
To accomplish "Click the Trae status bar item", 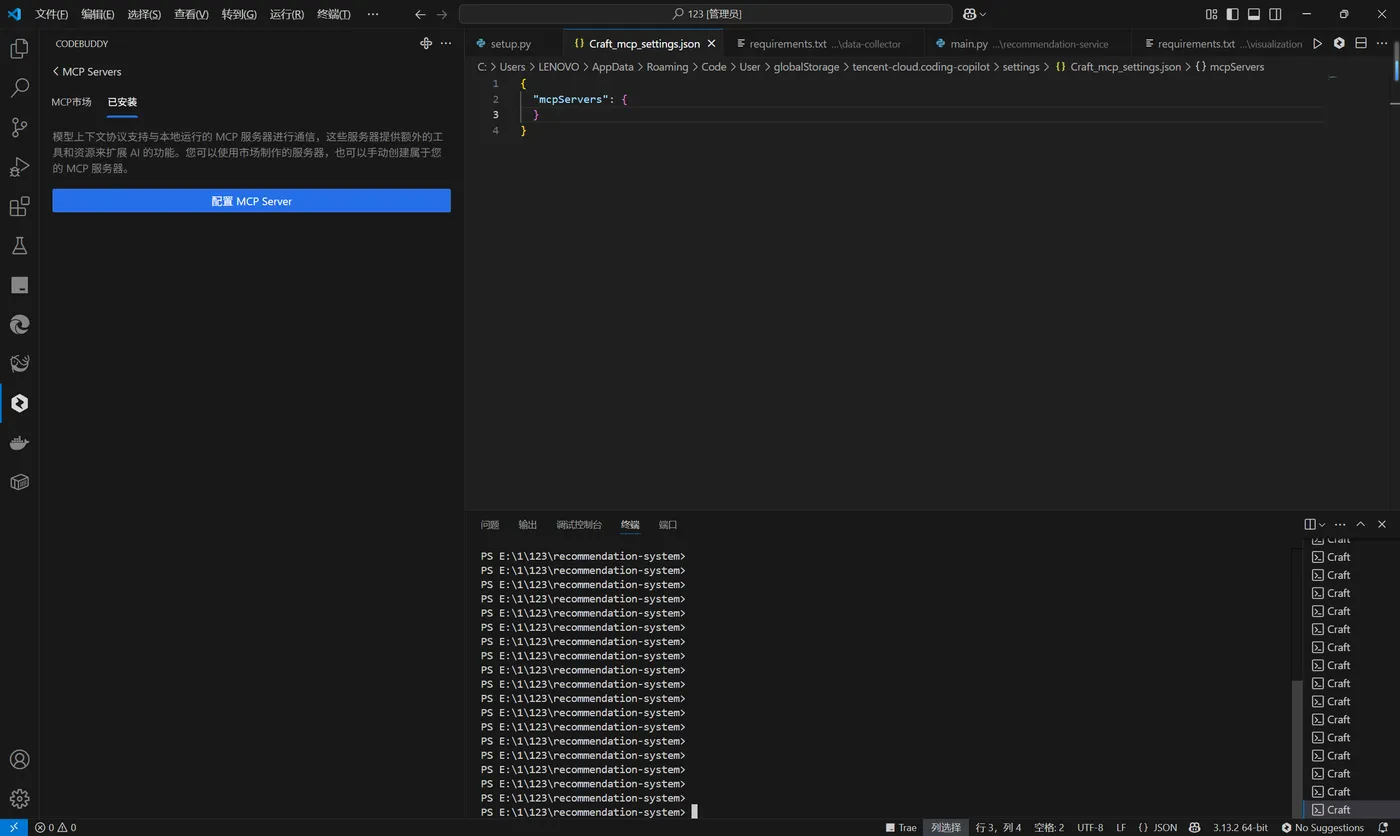I will [x=901, y=827].
